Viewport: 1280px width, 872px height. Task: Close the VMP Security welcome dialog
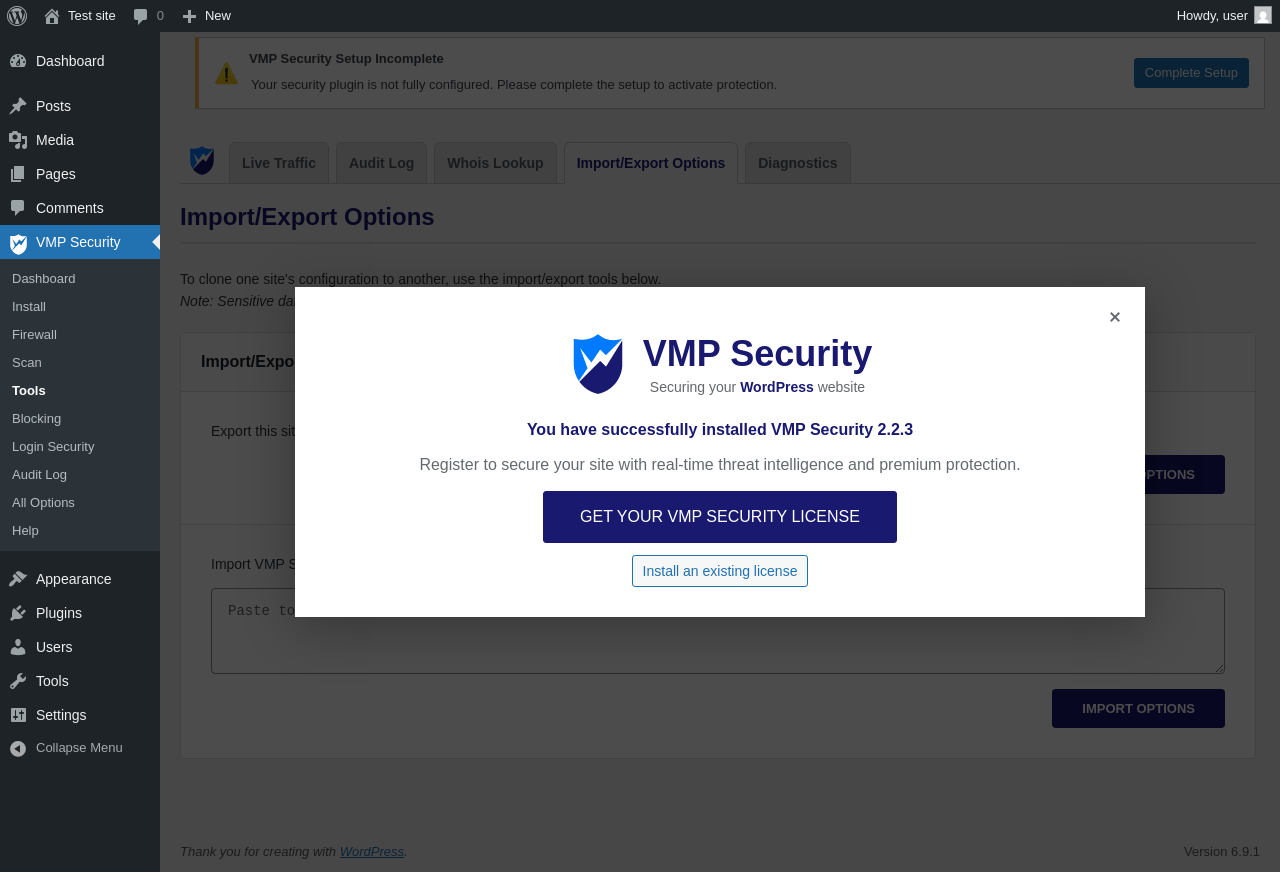[1115, 317]
